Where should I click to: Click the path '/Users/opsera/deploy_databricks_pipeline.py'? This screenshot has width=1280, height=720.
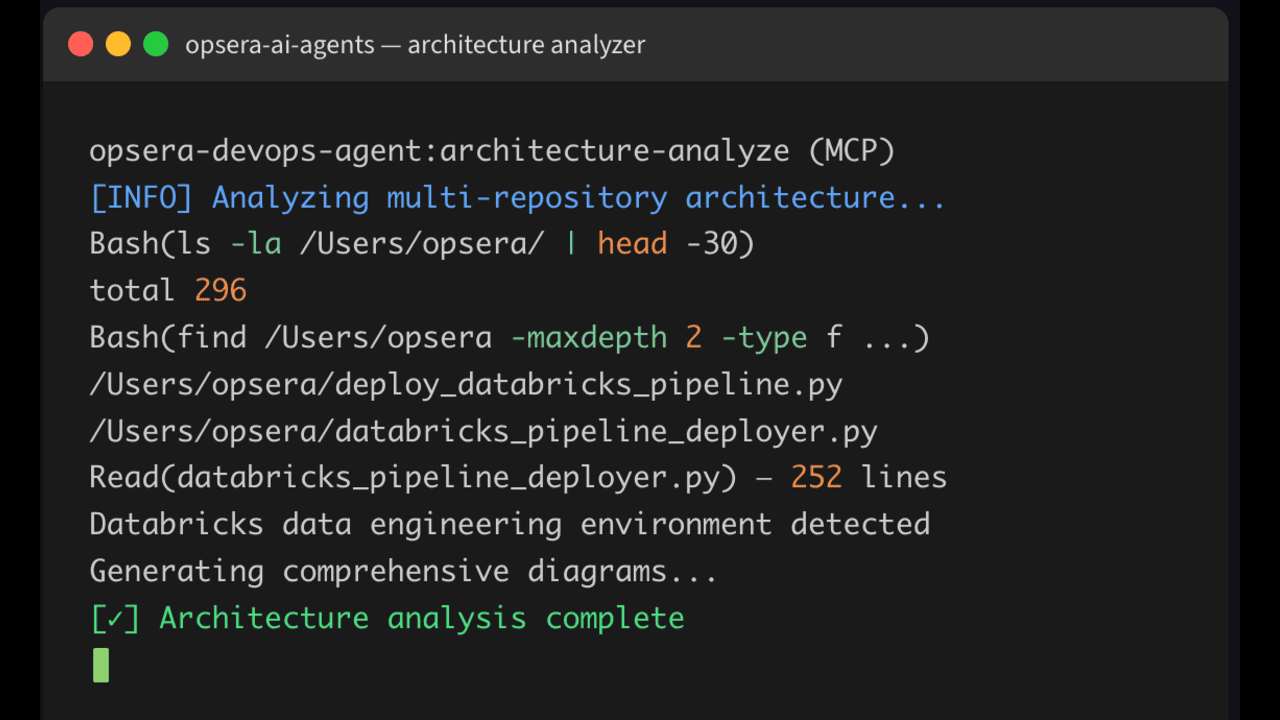point(466,384)
